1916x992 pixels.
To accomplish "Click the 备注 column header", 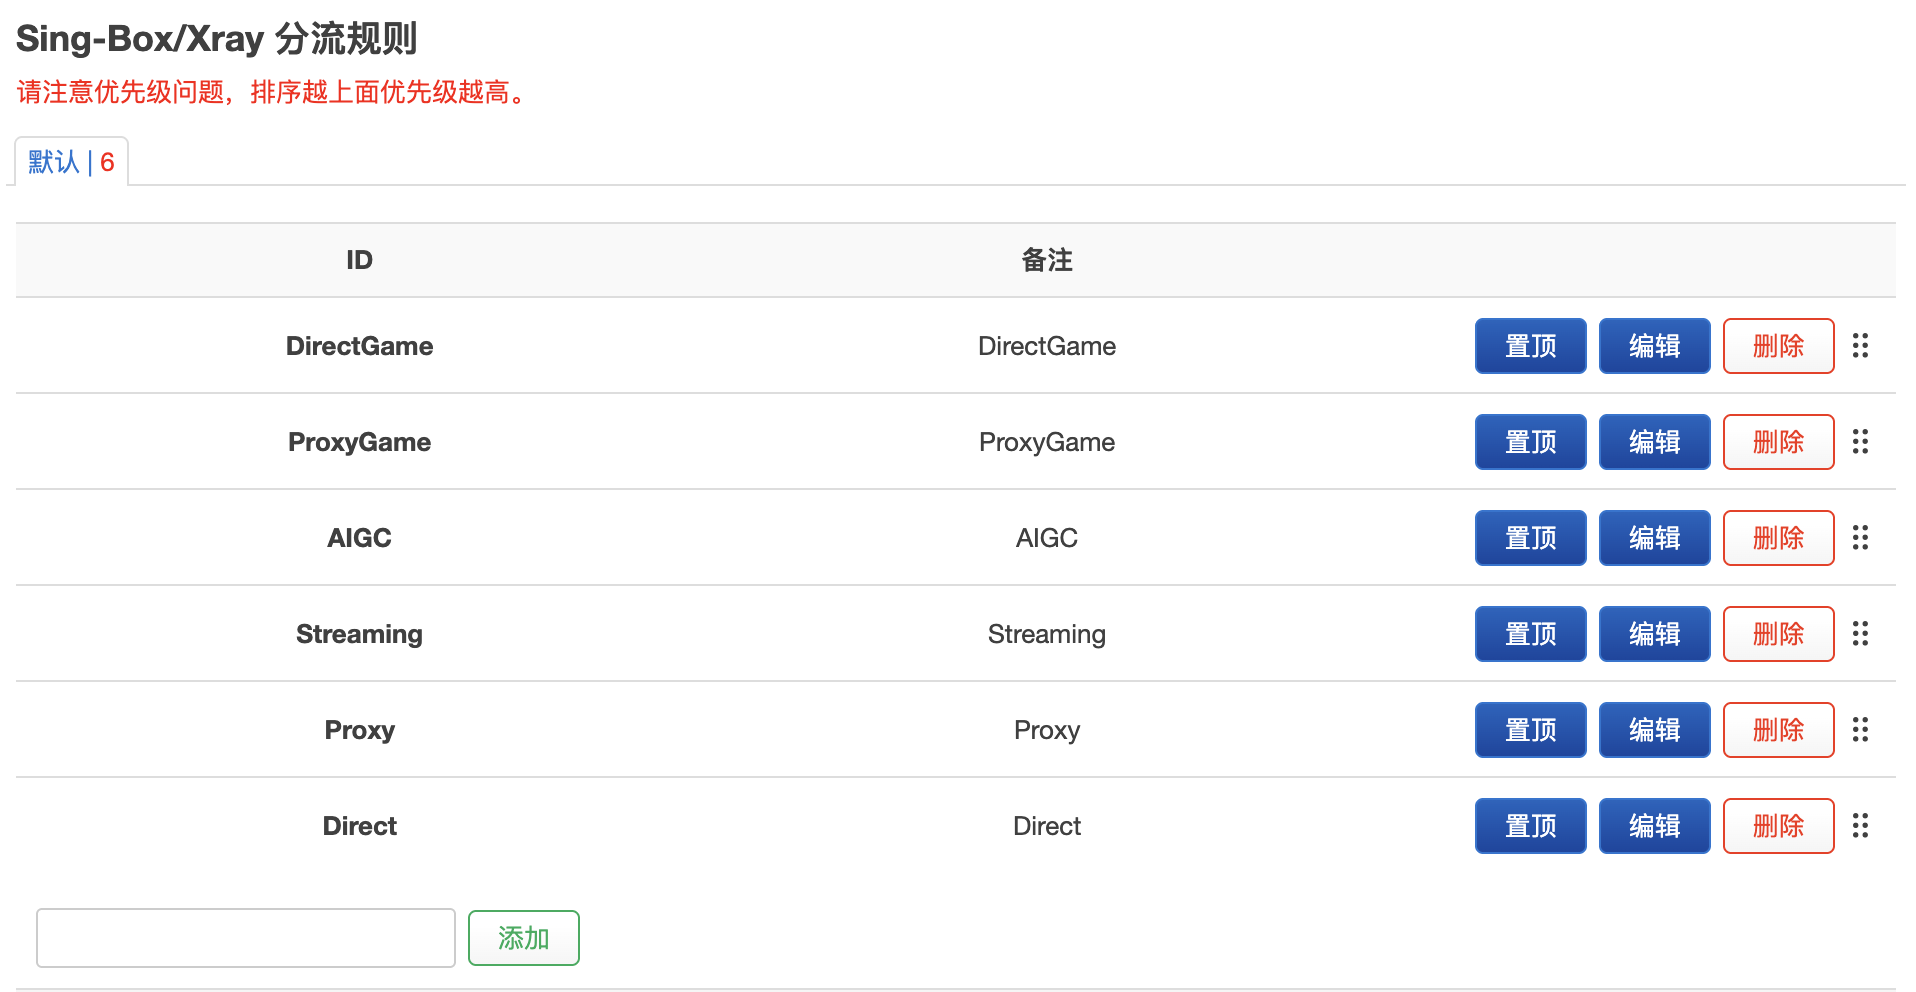I will (1047, 260).
